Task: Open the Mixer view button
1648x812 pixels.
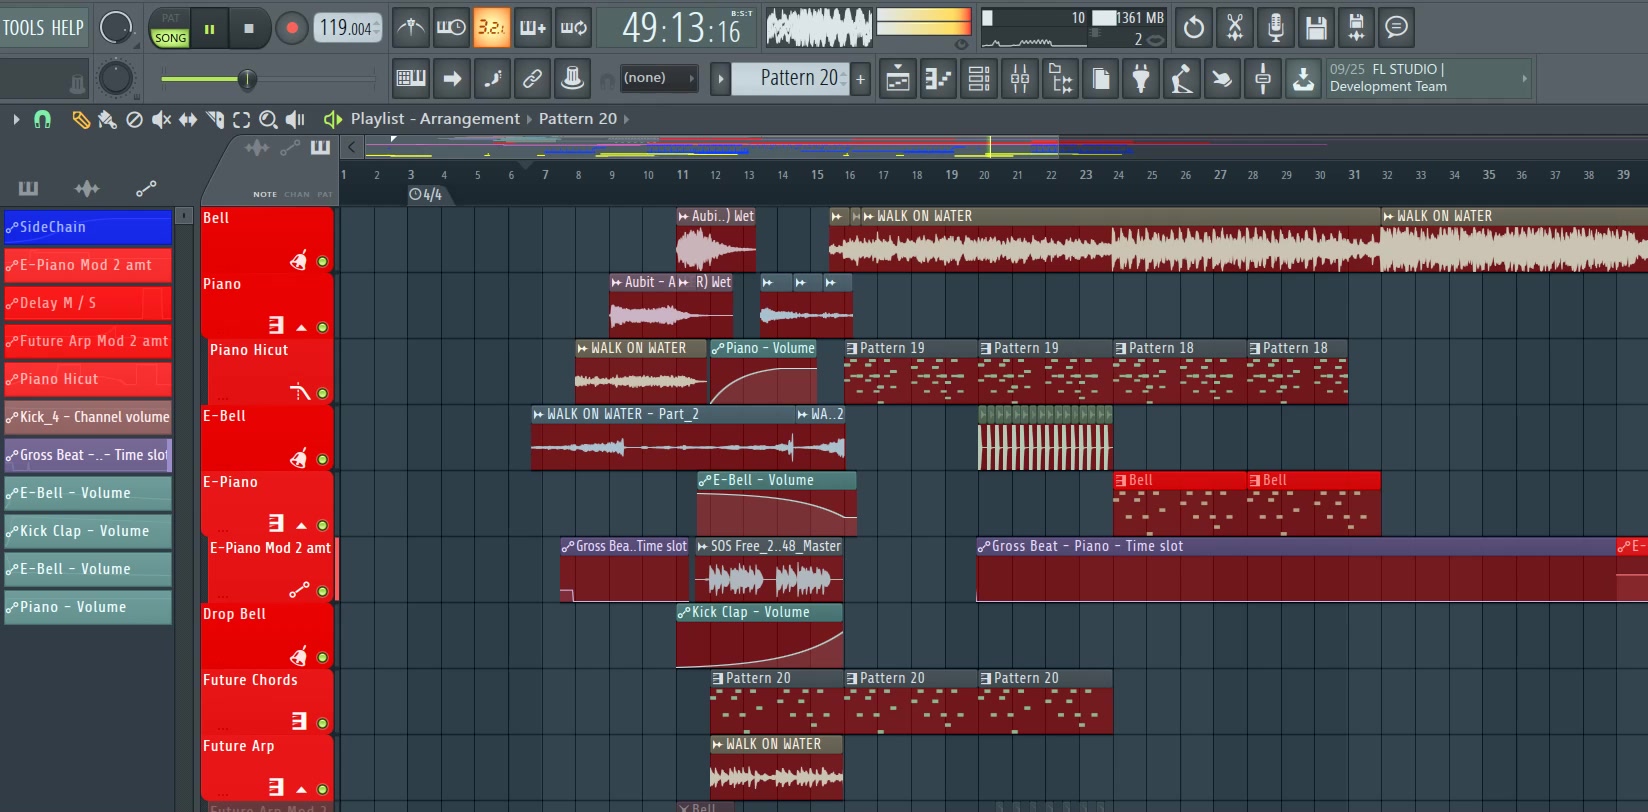Action: click(1020, 78)
